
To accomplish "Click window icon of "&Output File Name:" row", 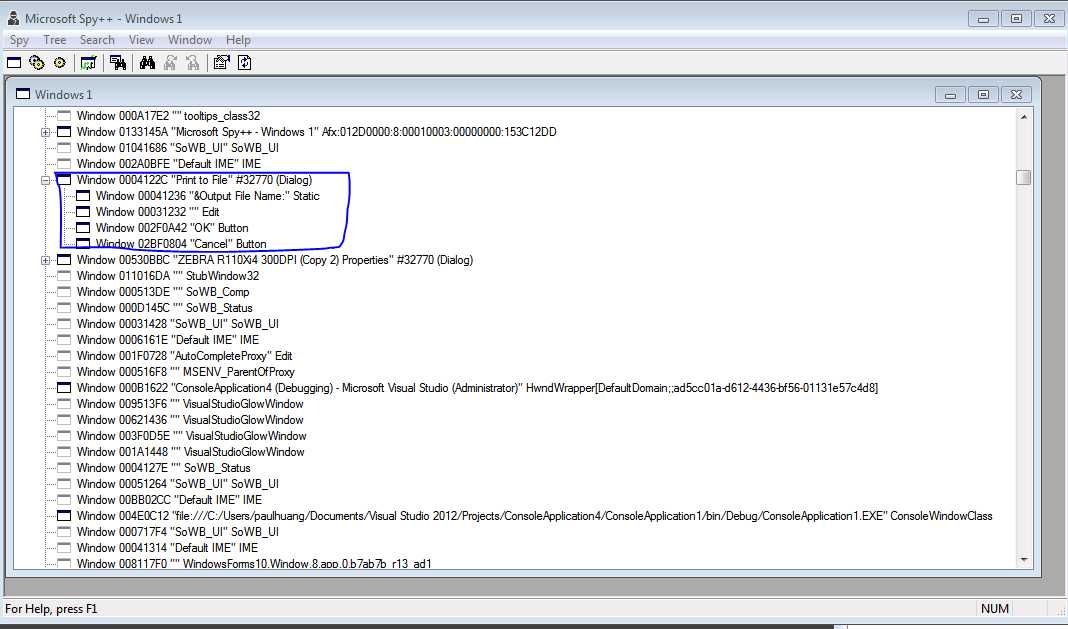I will (83, 196).
